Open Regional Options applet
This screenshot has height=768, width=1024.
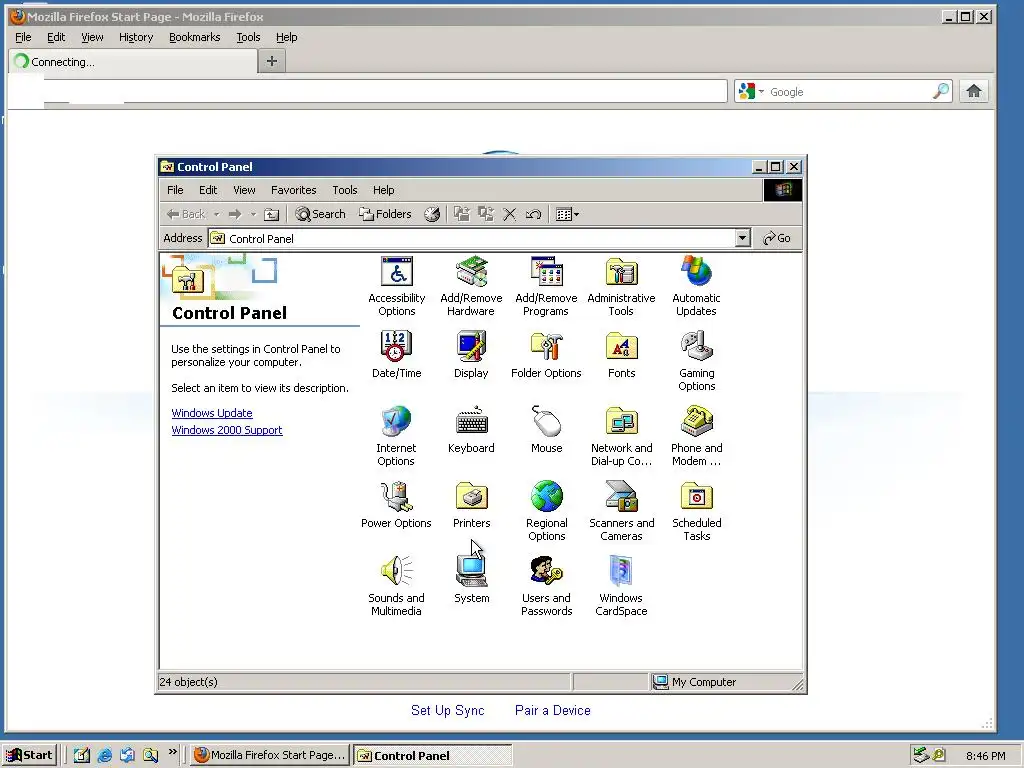(x=547, y=511)
